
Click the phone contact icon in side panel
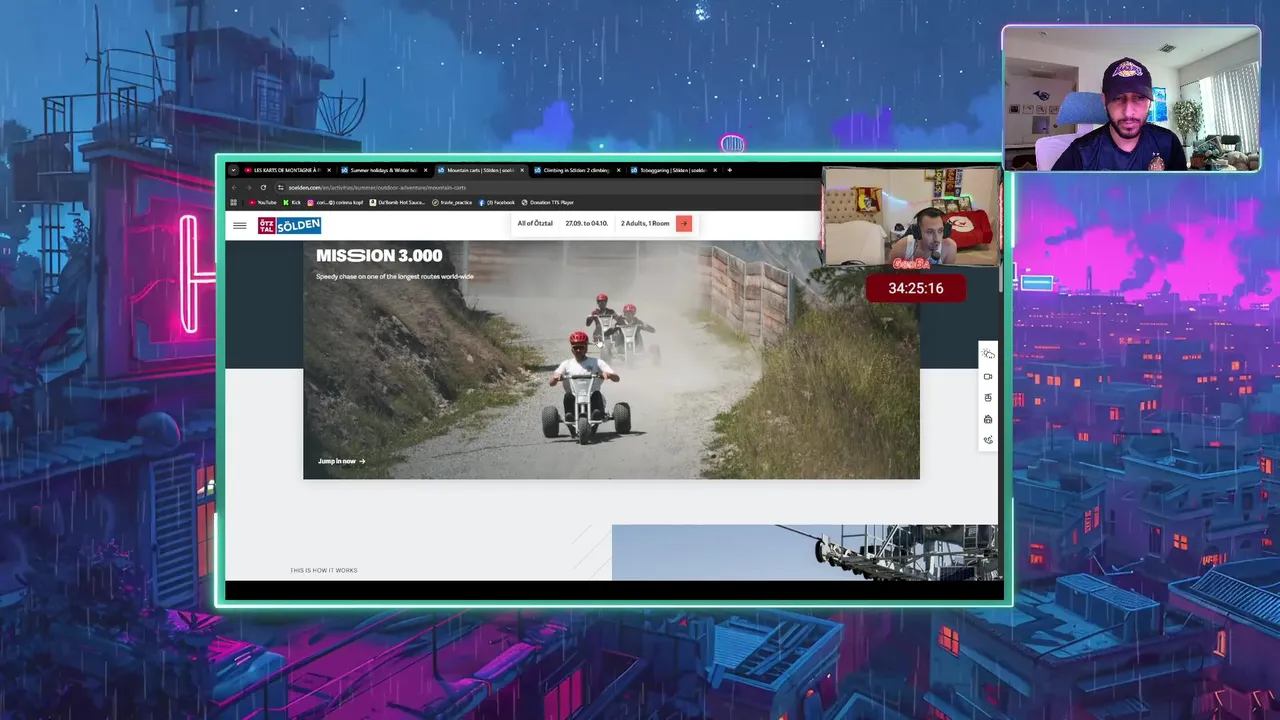click(x=988, y=440)
